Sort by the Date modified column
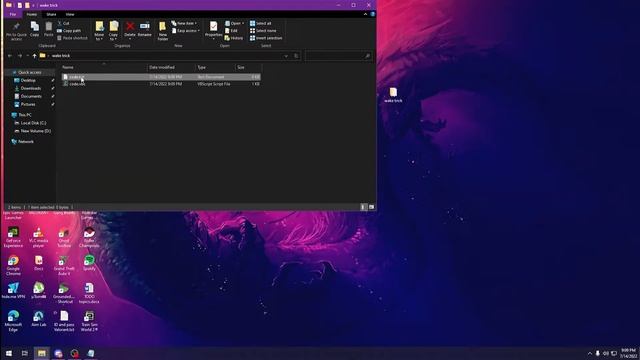The width and height of the screenshot is (640, 360). point(171,67)
